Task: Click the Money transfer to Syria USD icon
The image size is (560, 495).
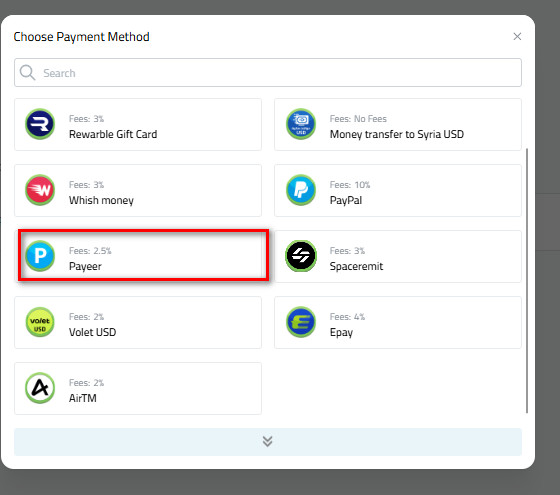Action: click(x=301, y=124)
